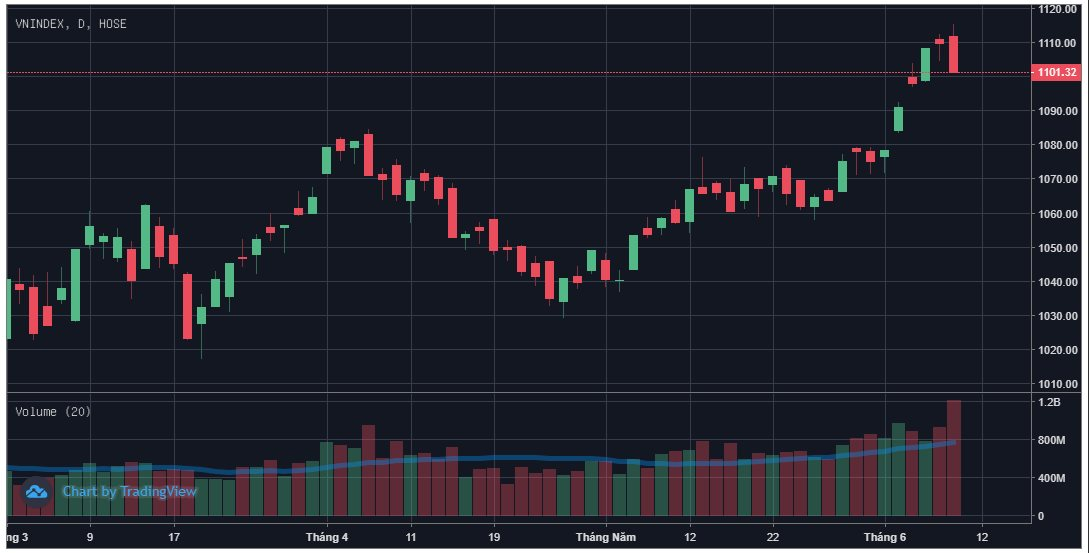This screenshot has width=1089, height=553.
Task: Click the 22 date label on time axis
Action: tap(773, 537)
